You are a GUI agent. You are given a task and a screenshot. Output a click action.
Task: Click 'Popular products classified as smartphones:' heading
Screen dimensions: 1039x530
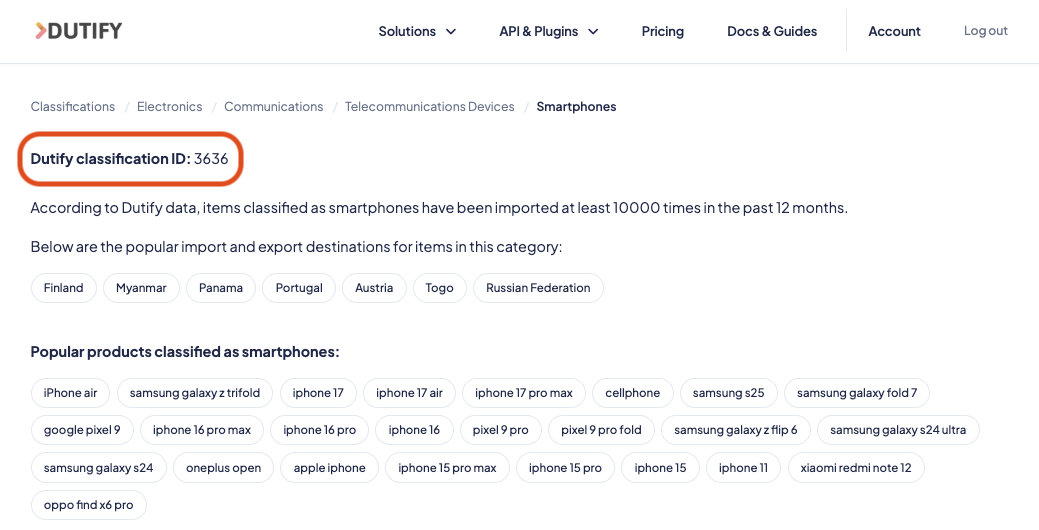pos(185,352)
